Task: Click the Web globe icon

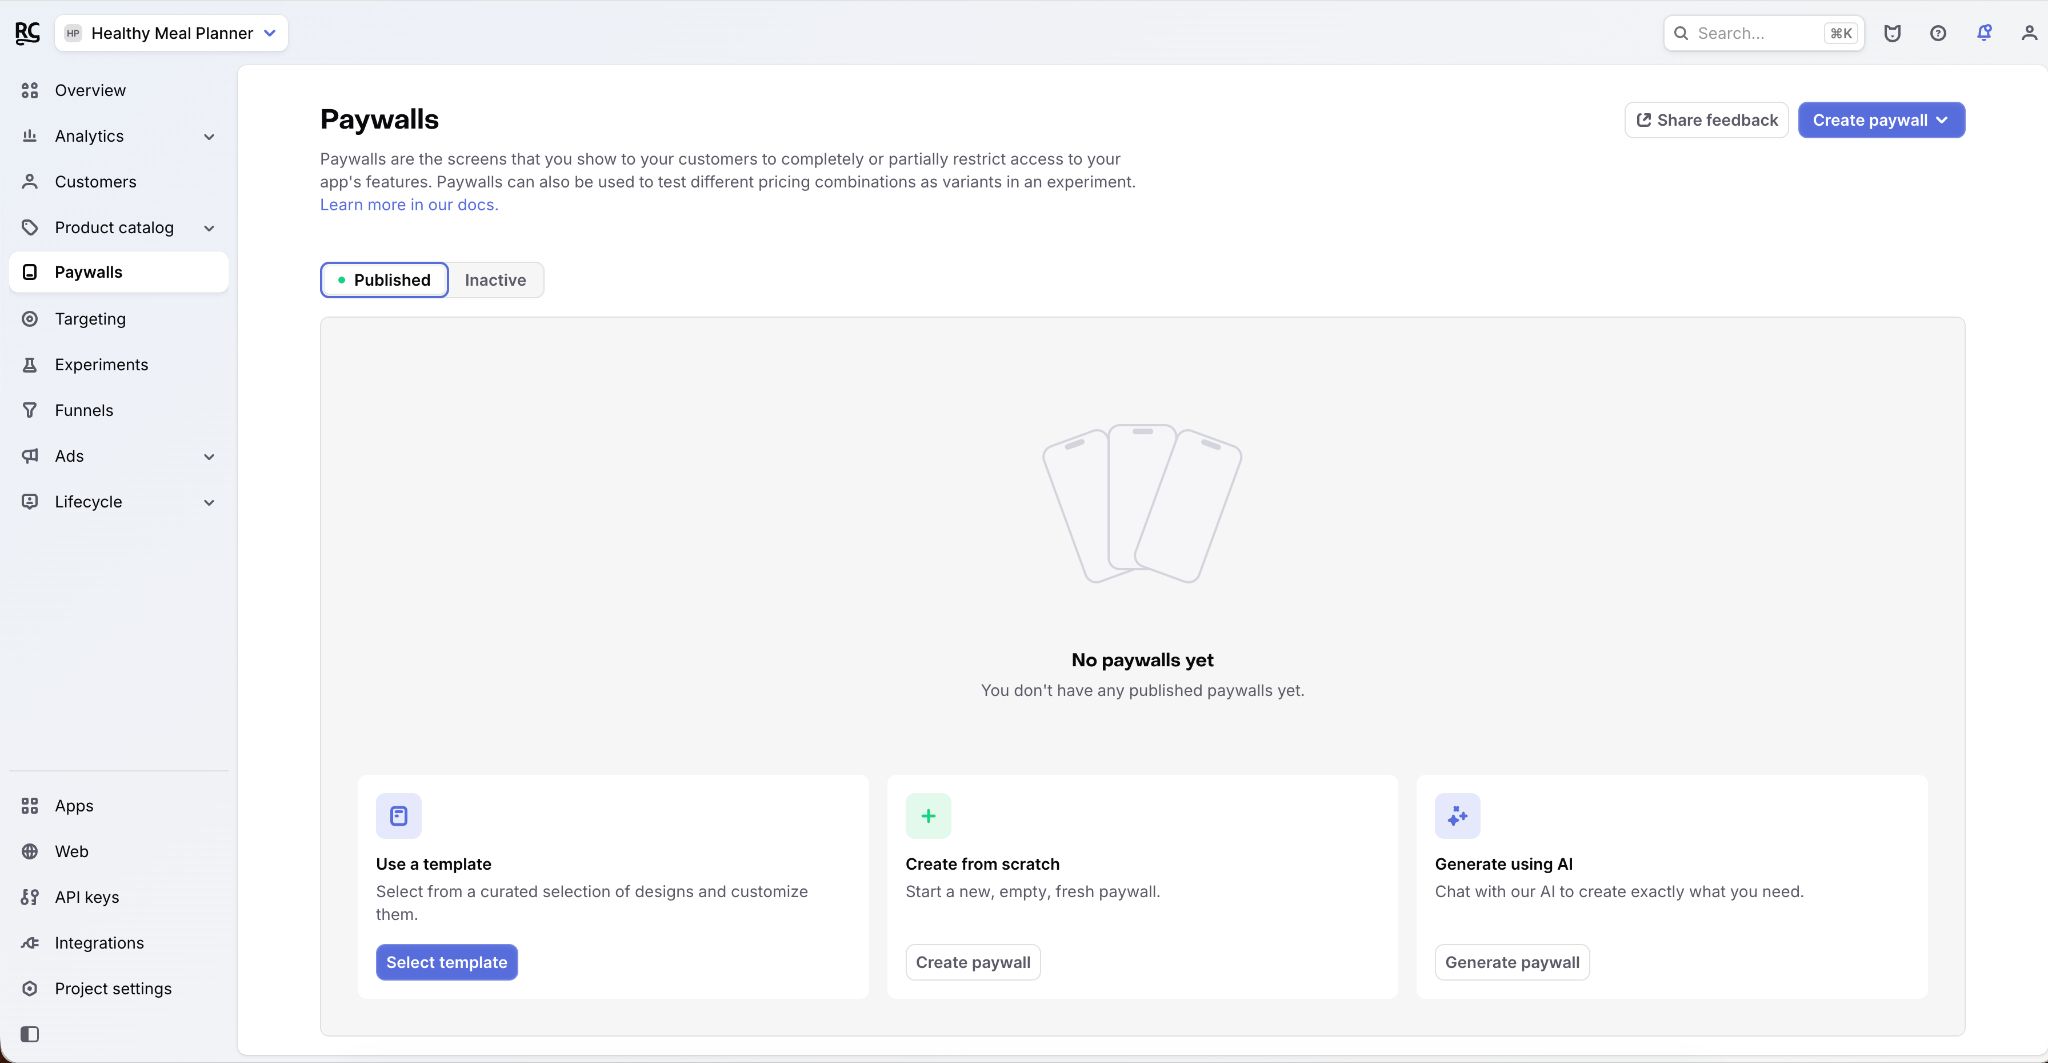Action: tap(30, 852)
